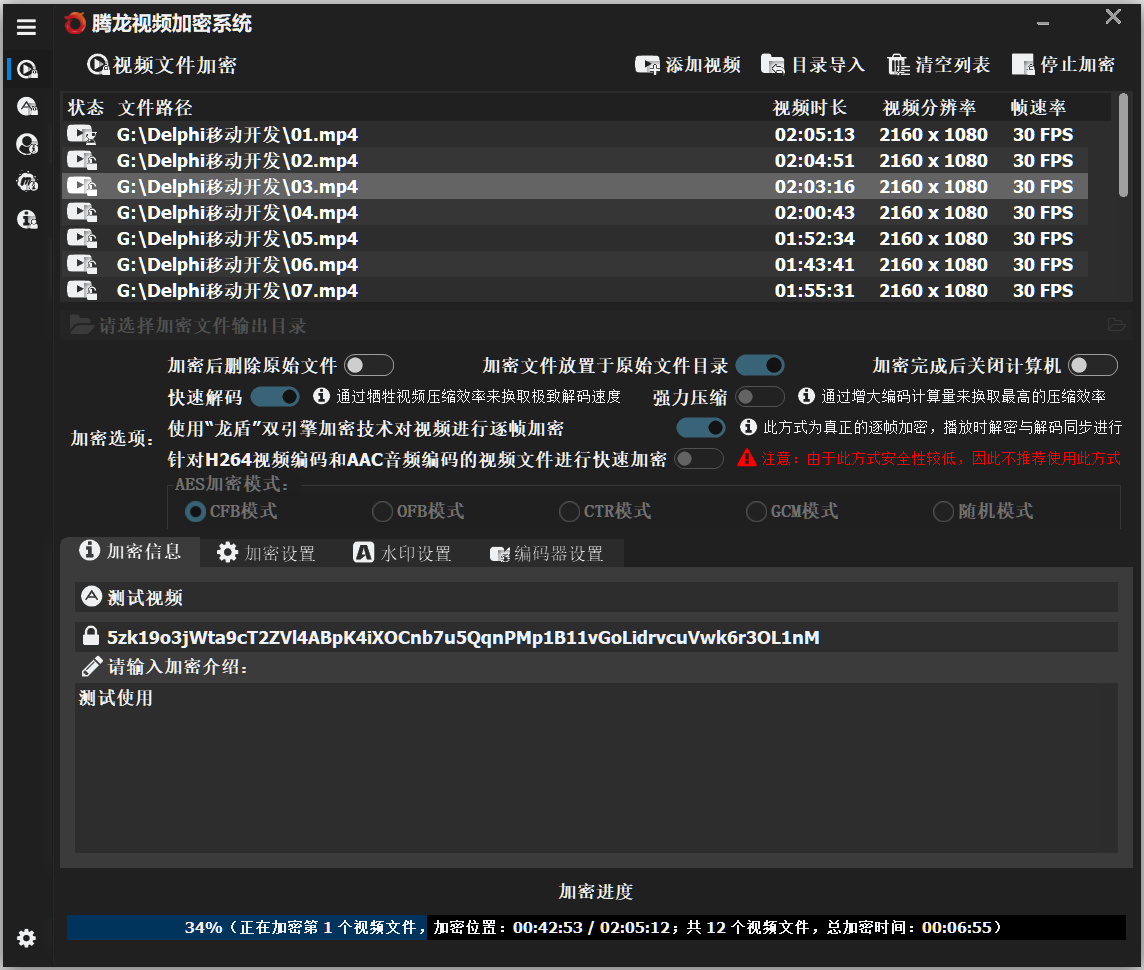Toggle 加密后删除原始文件 switch
1144x970 pixels.
tap(368, 365)
